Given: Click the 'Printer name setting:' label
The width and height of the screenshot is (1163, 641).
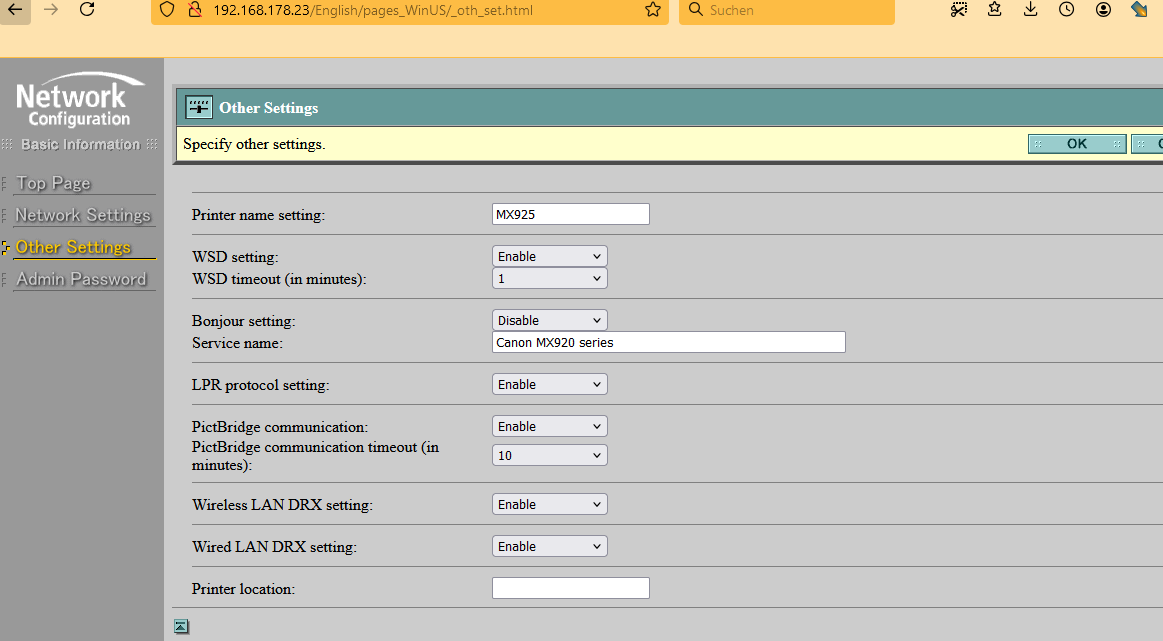Looking at the screenshot, I should (258, 215).
